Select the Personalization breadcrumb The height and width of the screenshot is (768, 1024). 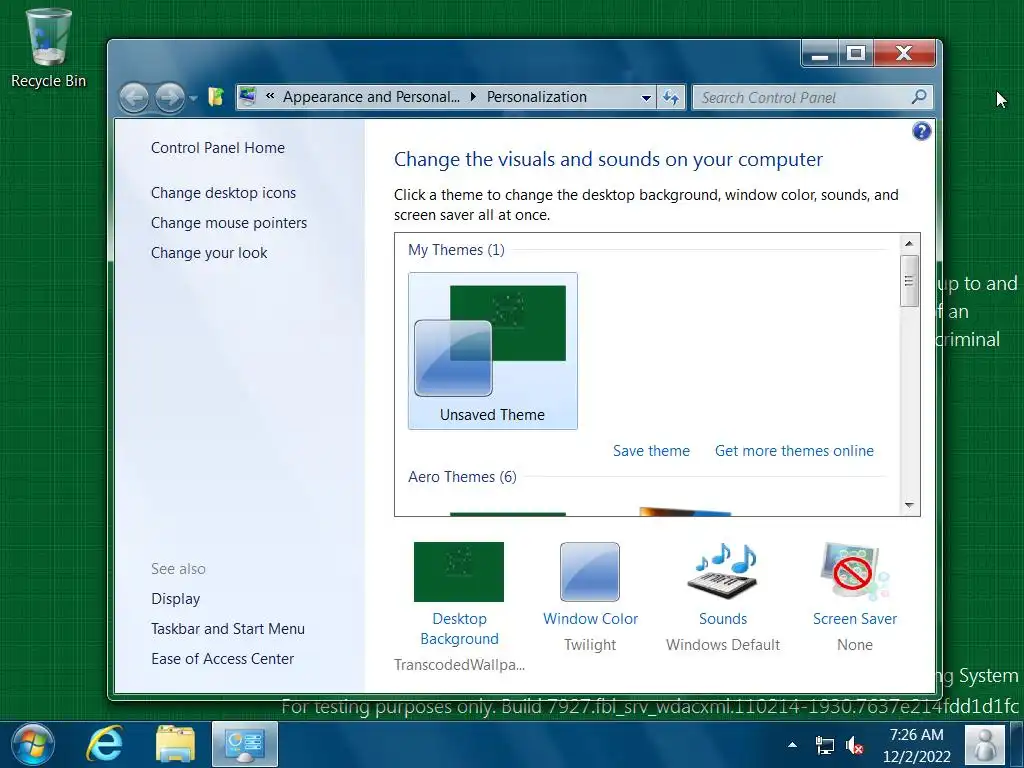click(536, 97)
